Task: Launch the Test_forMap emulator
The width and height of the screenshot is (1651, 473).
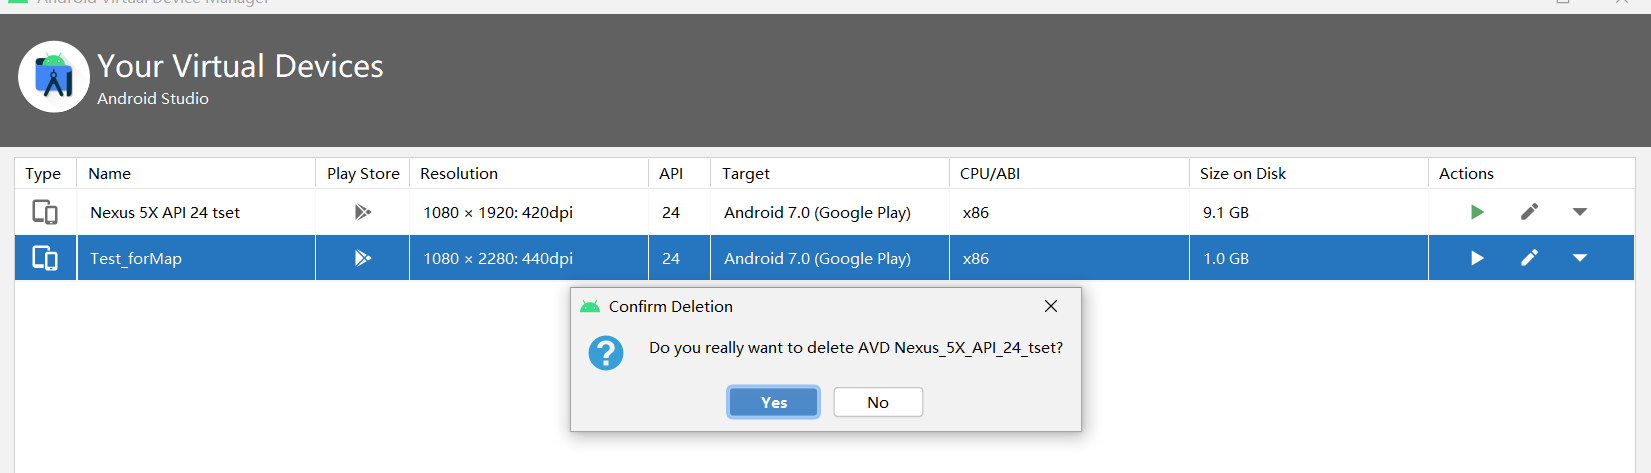Action: [x=1477, y=258]
